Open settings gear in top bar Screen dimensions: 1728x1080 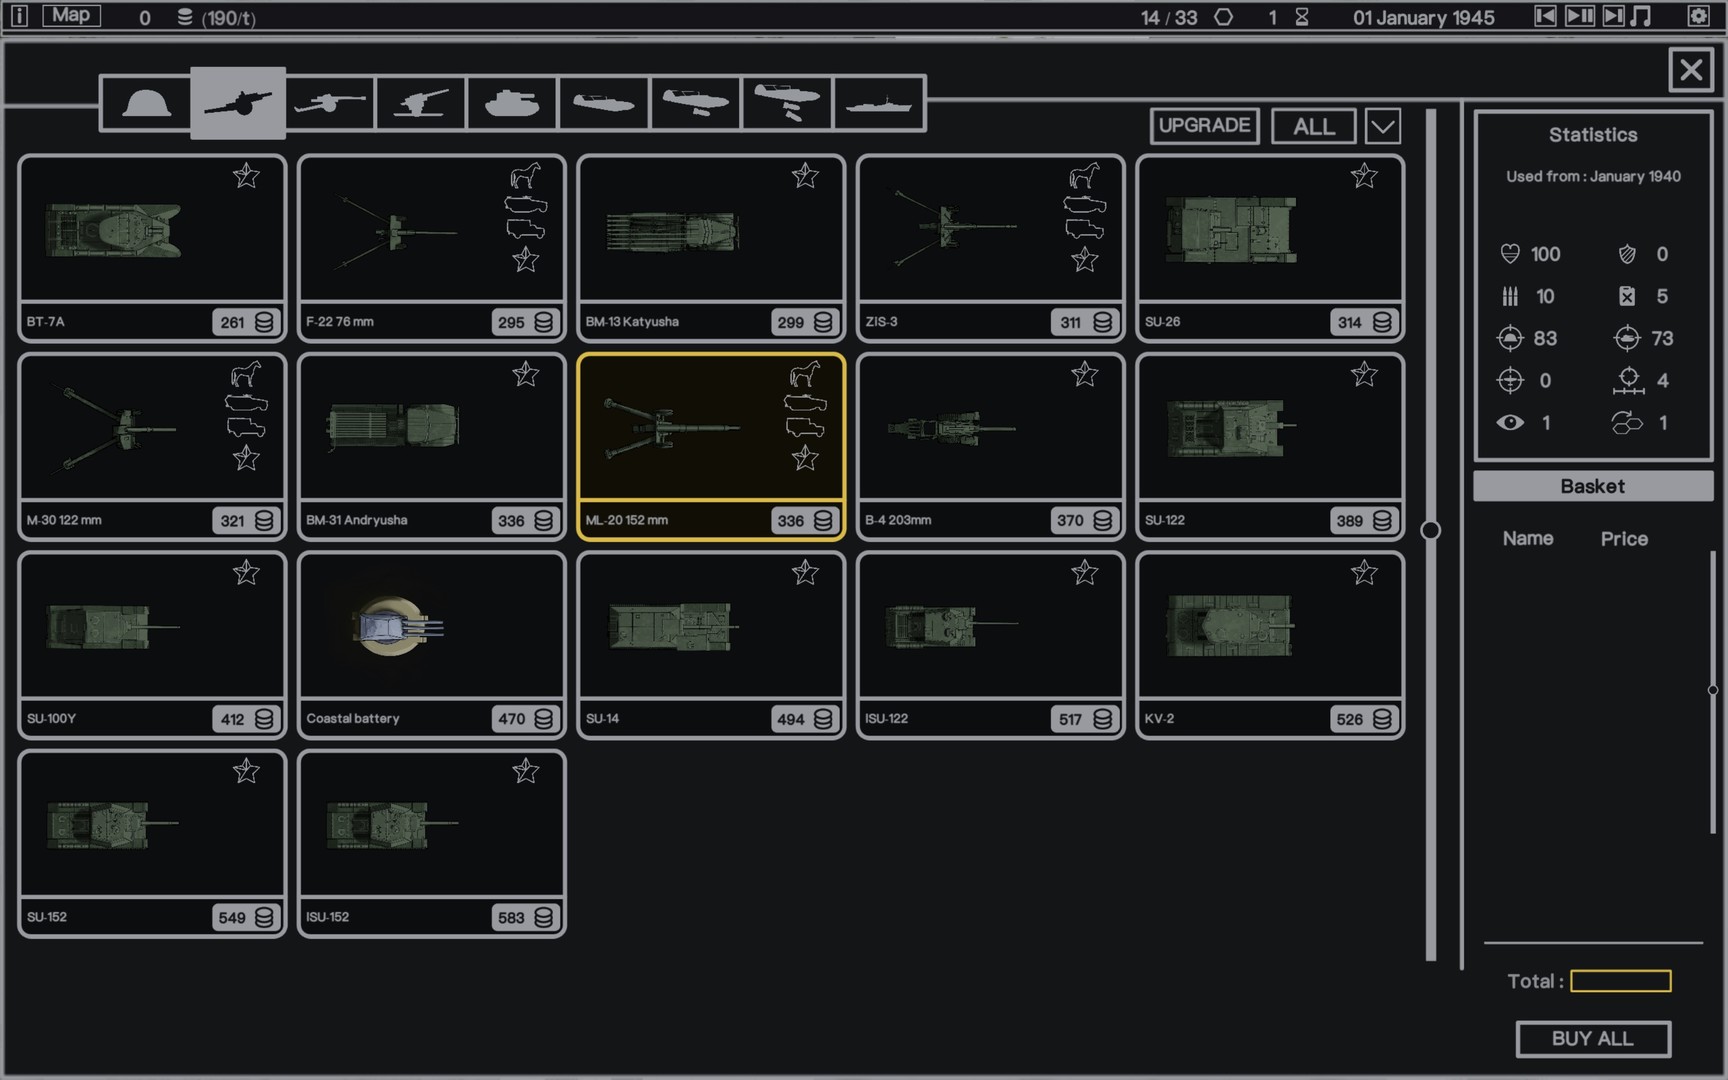click(x=1698, y=16)
